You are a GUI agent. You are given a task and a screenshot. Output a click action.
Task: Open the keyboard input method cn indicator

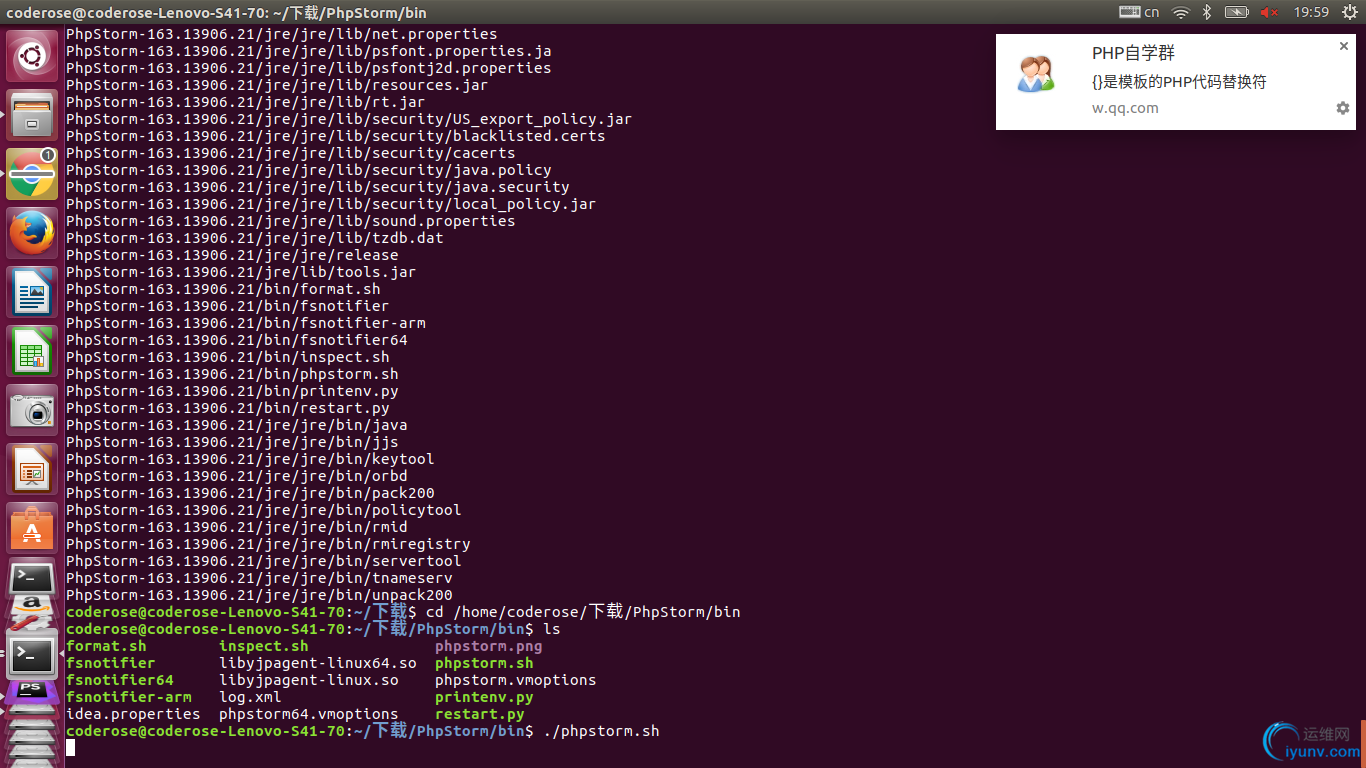1139,12
